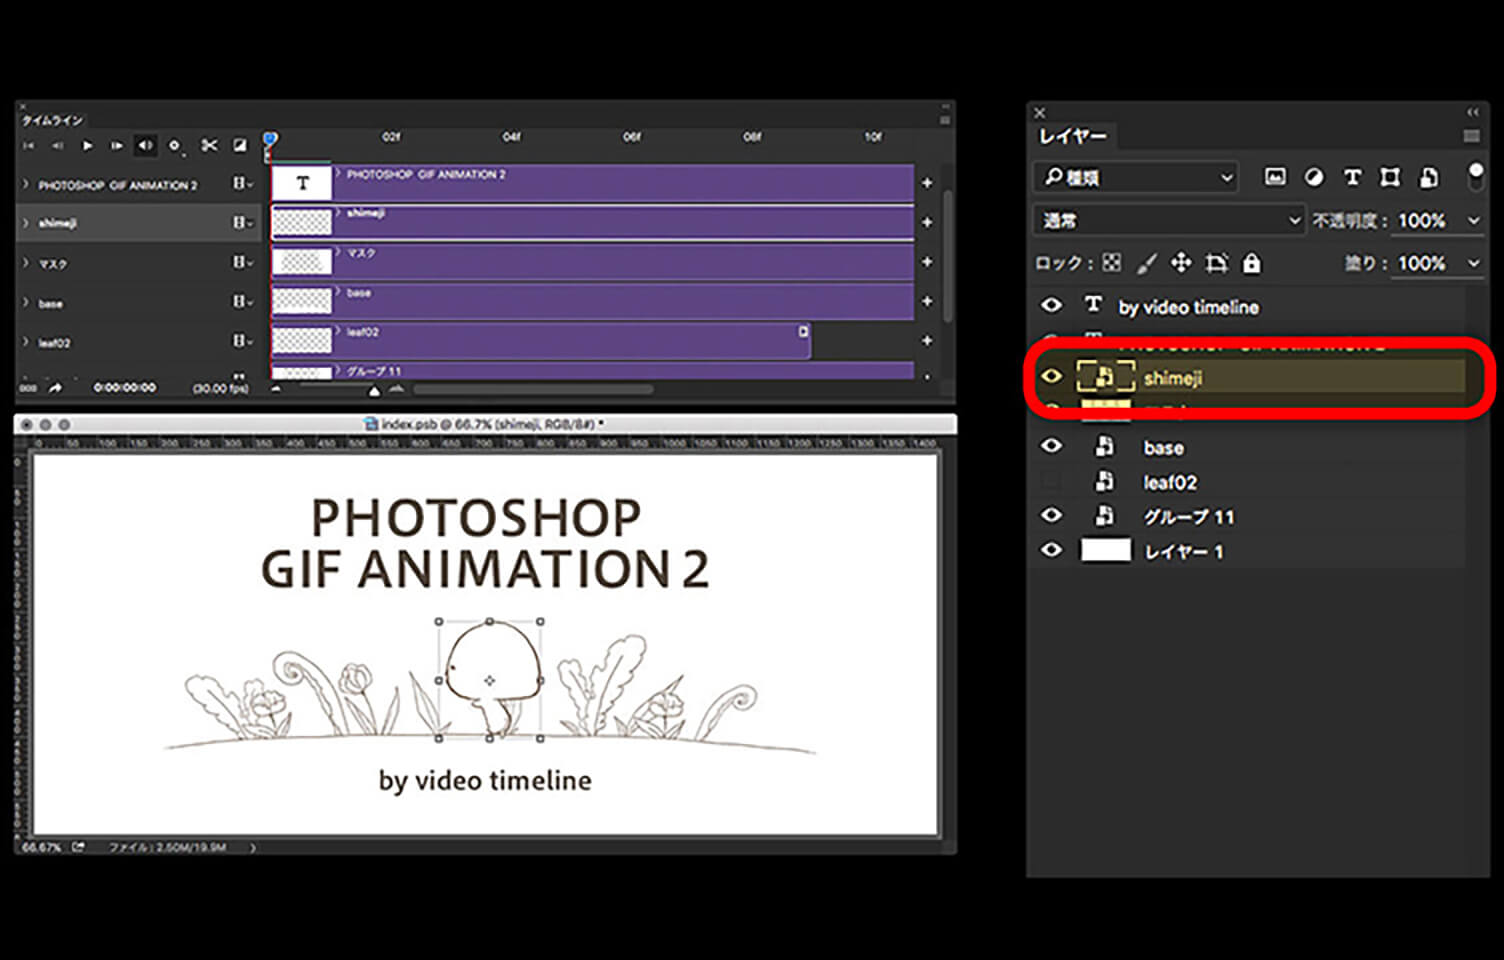Expand PHOTOSHOP GIF ANIMATION 2 track

coord(26,184)
